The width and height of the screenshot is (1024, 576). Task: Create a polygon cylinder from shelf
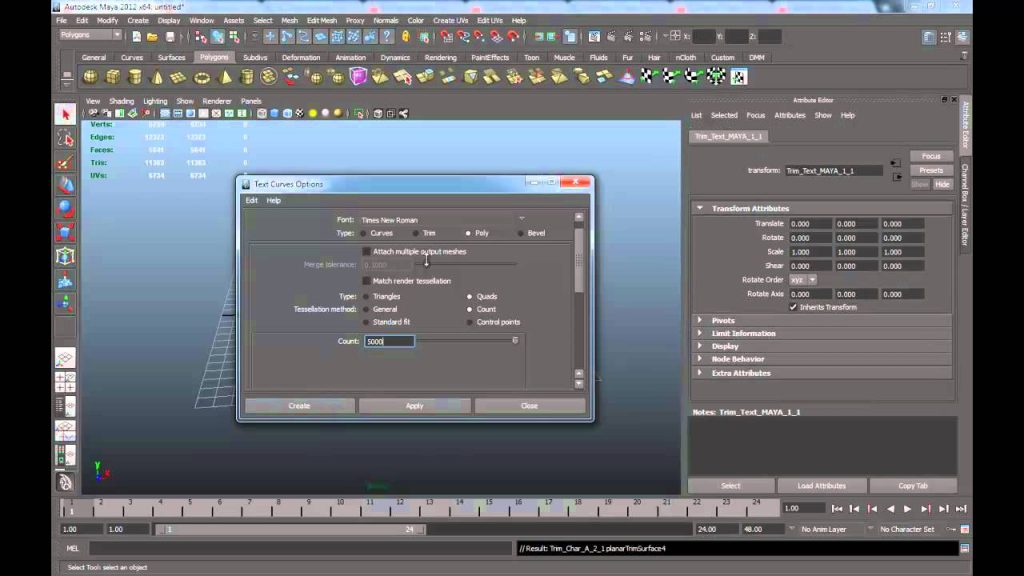tap(135, 77)
